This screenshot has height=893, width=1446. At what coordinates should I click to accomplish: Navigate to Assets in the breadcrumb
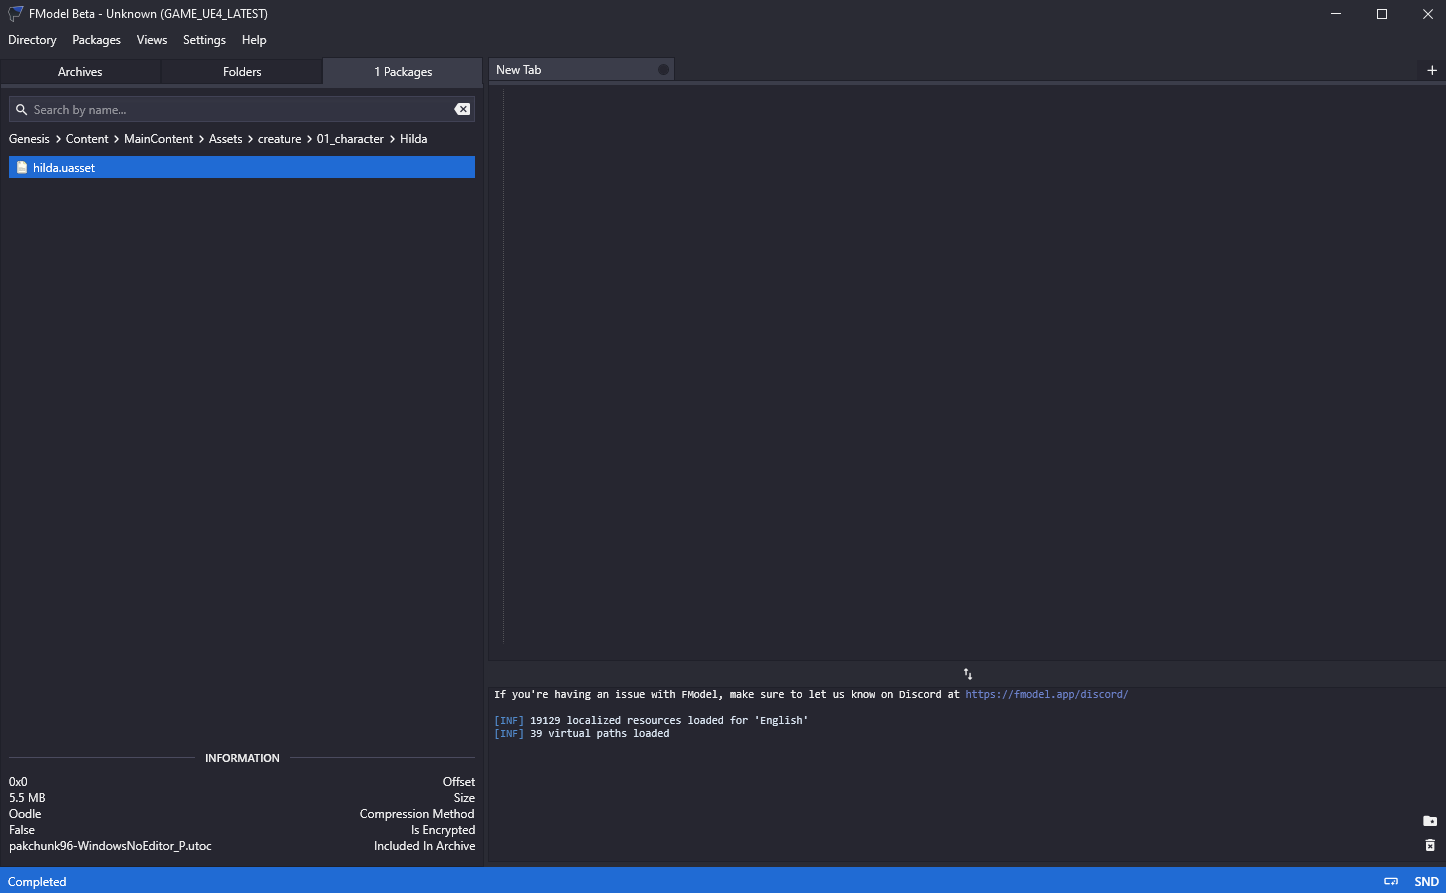(x=226, y=139)
